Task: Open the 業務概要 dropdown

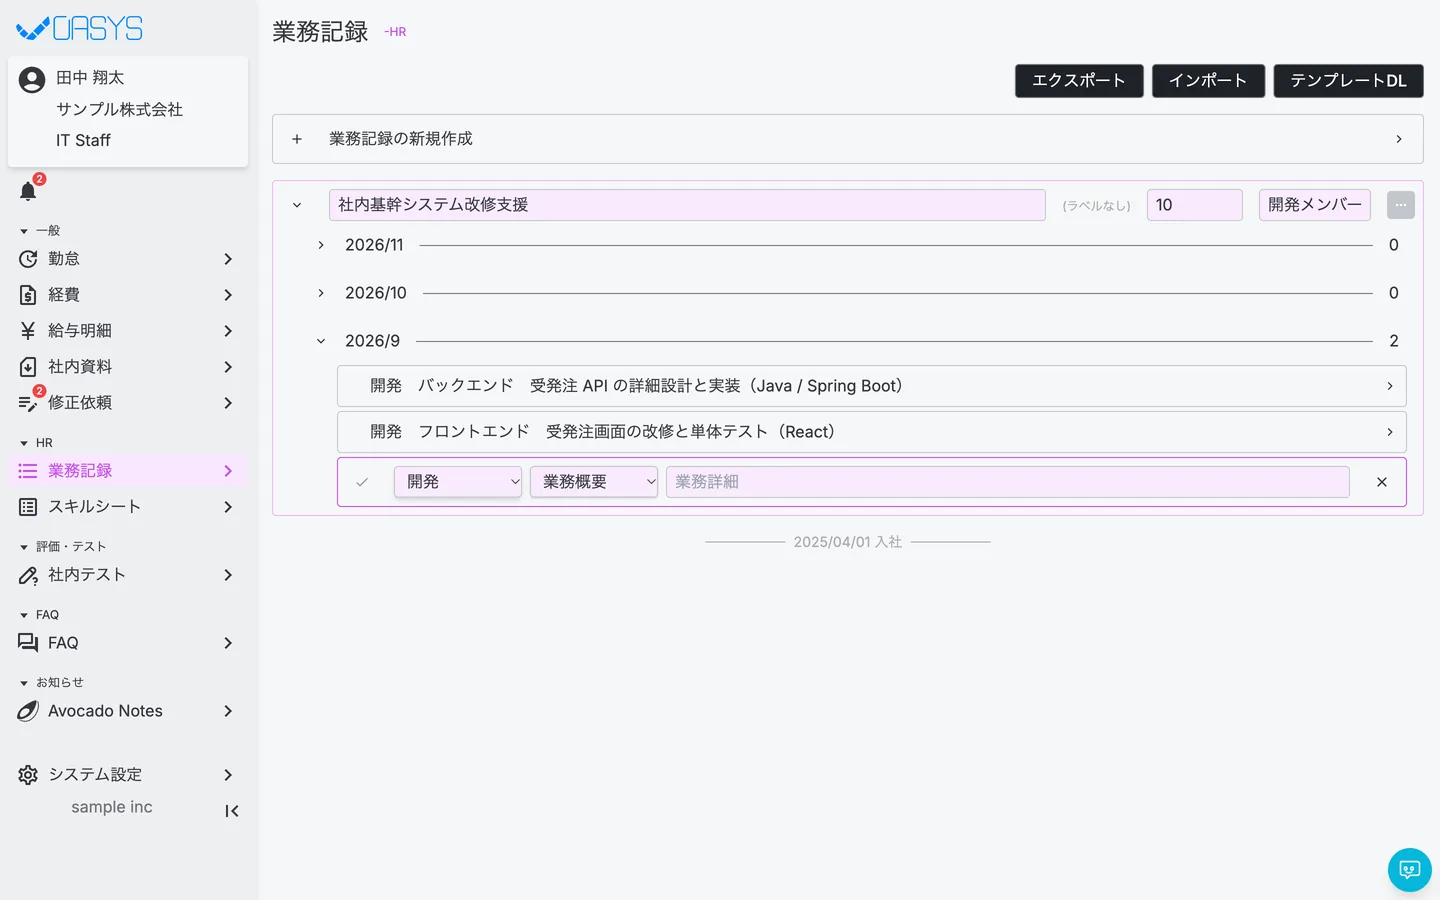Action: tap(594, 482)
